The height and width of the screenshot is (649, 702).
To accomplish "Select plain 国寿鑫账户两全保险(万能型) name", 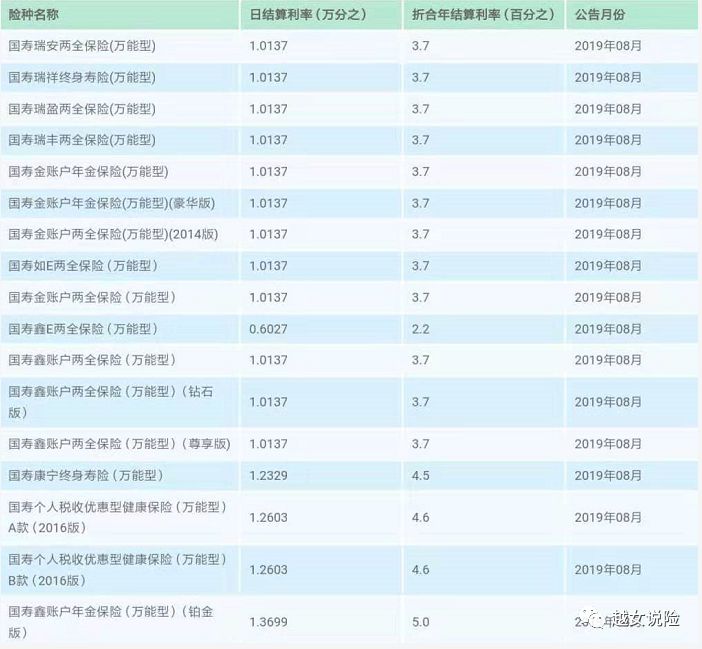I will [92, 360].
